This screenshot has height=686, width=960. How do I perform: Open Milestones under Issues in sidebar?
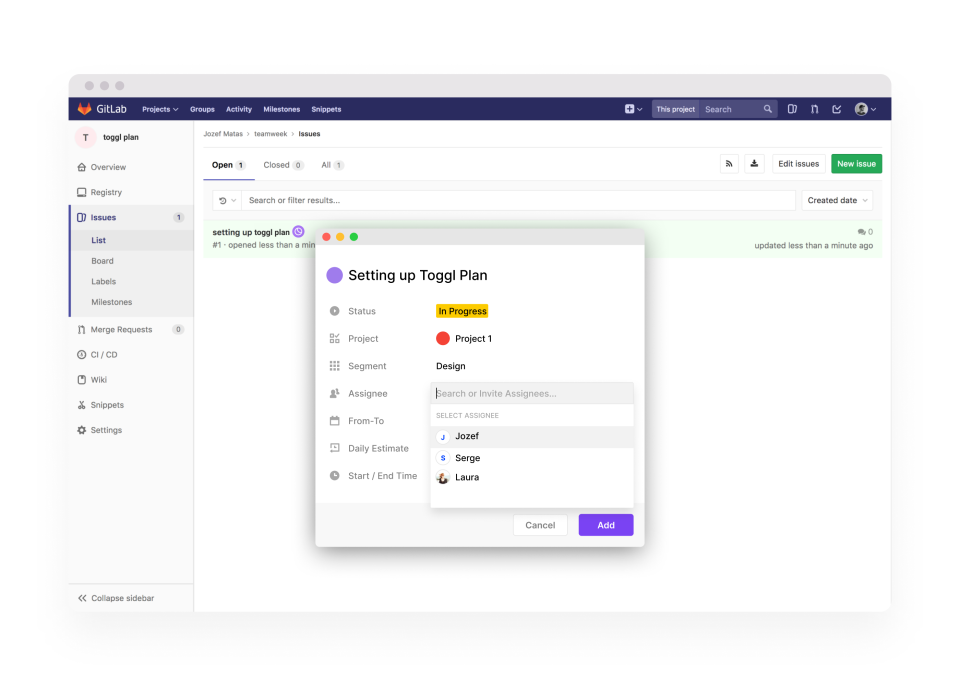pos(111,302)
